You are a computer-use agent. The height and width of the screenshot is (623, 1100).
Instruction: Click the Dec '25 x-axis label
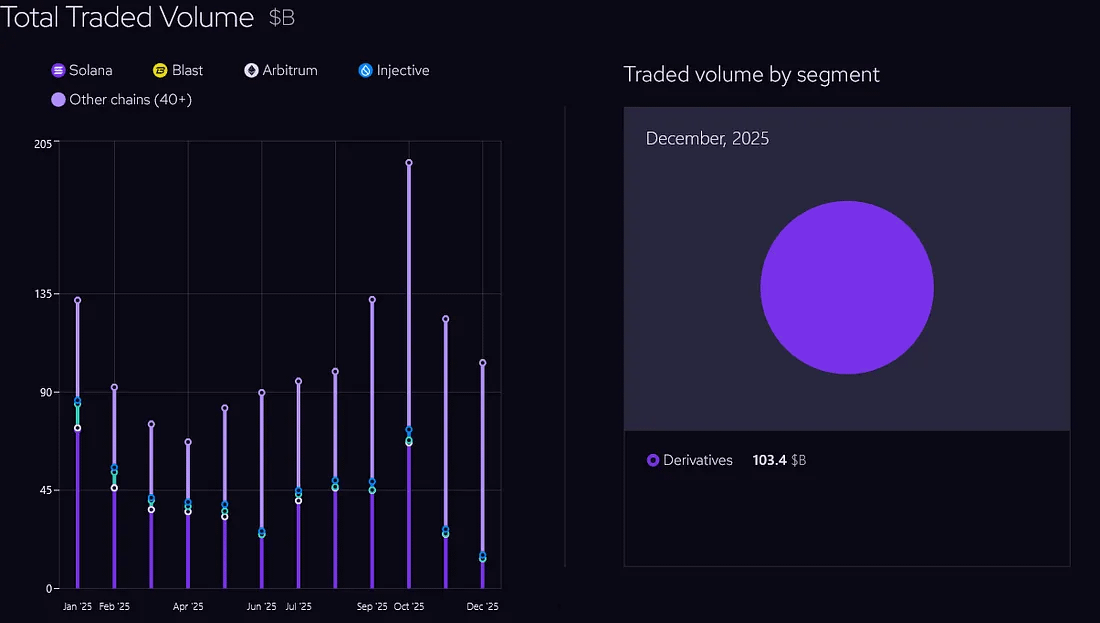tap(482, 607)
